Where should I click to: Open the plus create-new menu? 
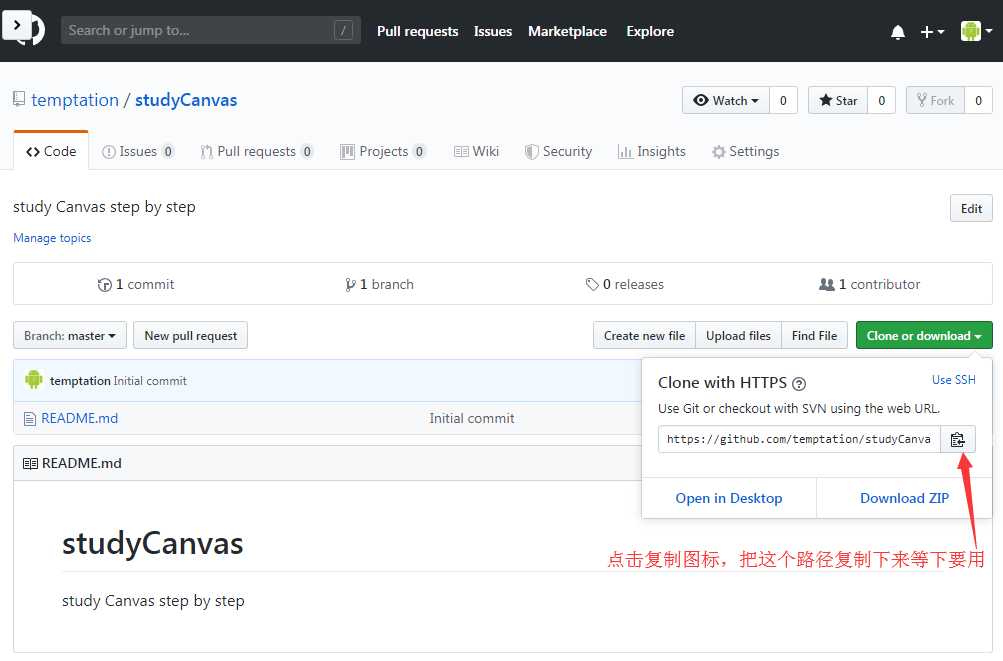pos(932,31)
